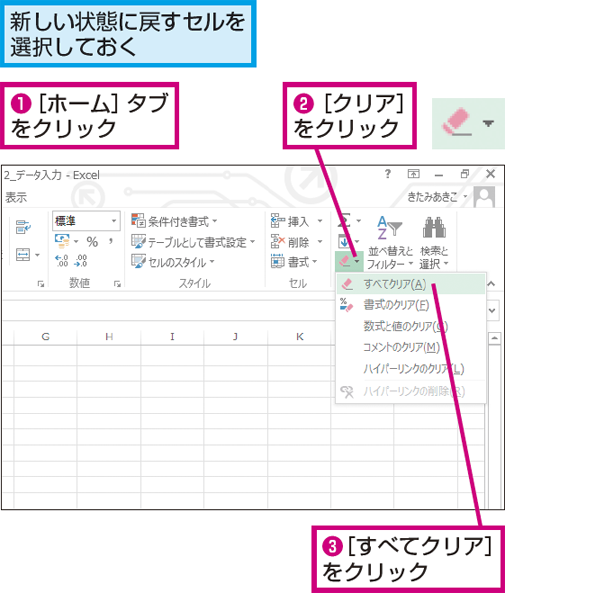Select column header H
Image resolution: width=600 pixels, height=593 pixels.
click(x=108, y=337)
